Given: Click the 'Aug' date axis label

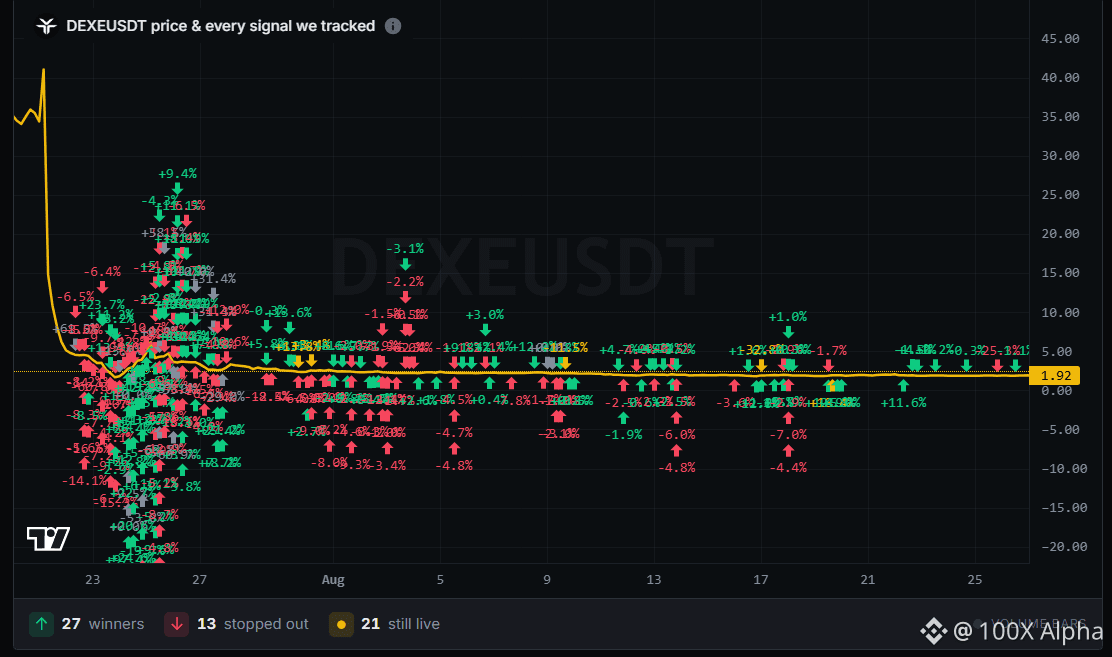Looking at the screenshot, I should [x=333, y=580].
